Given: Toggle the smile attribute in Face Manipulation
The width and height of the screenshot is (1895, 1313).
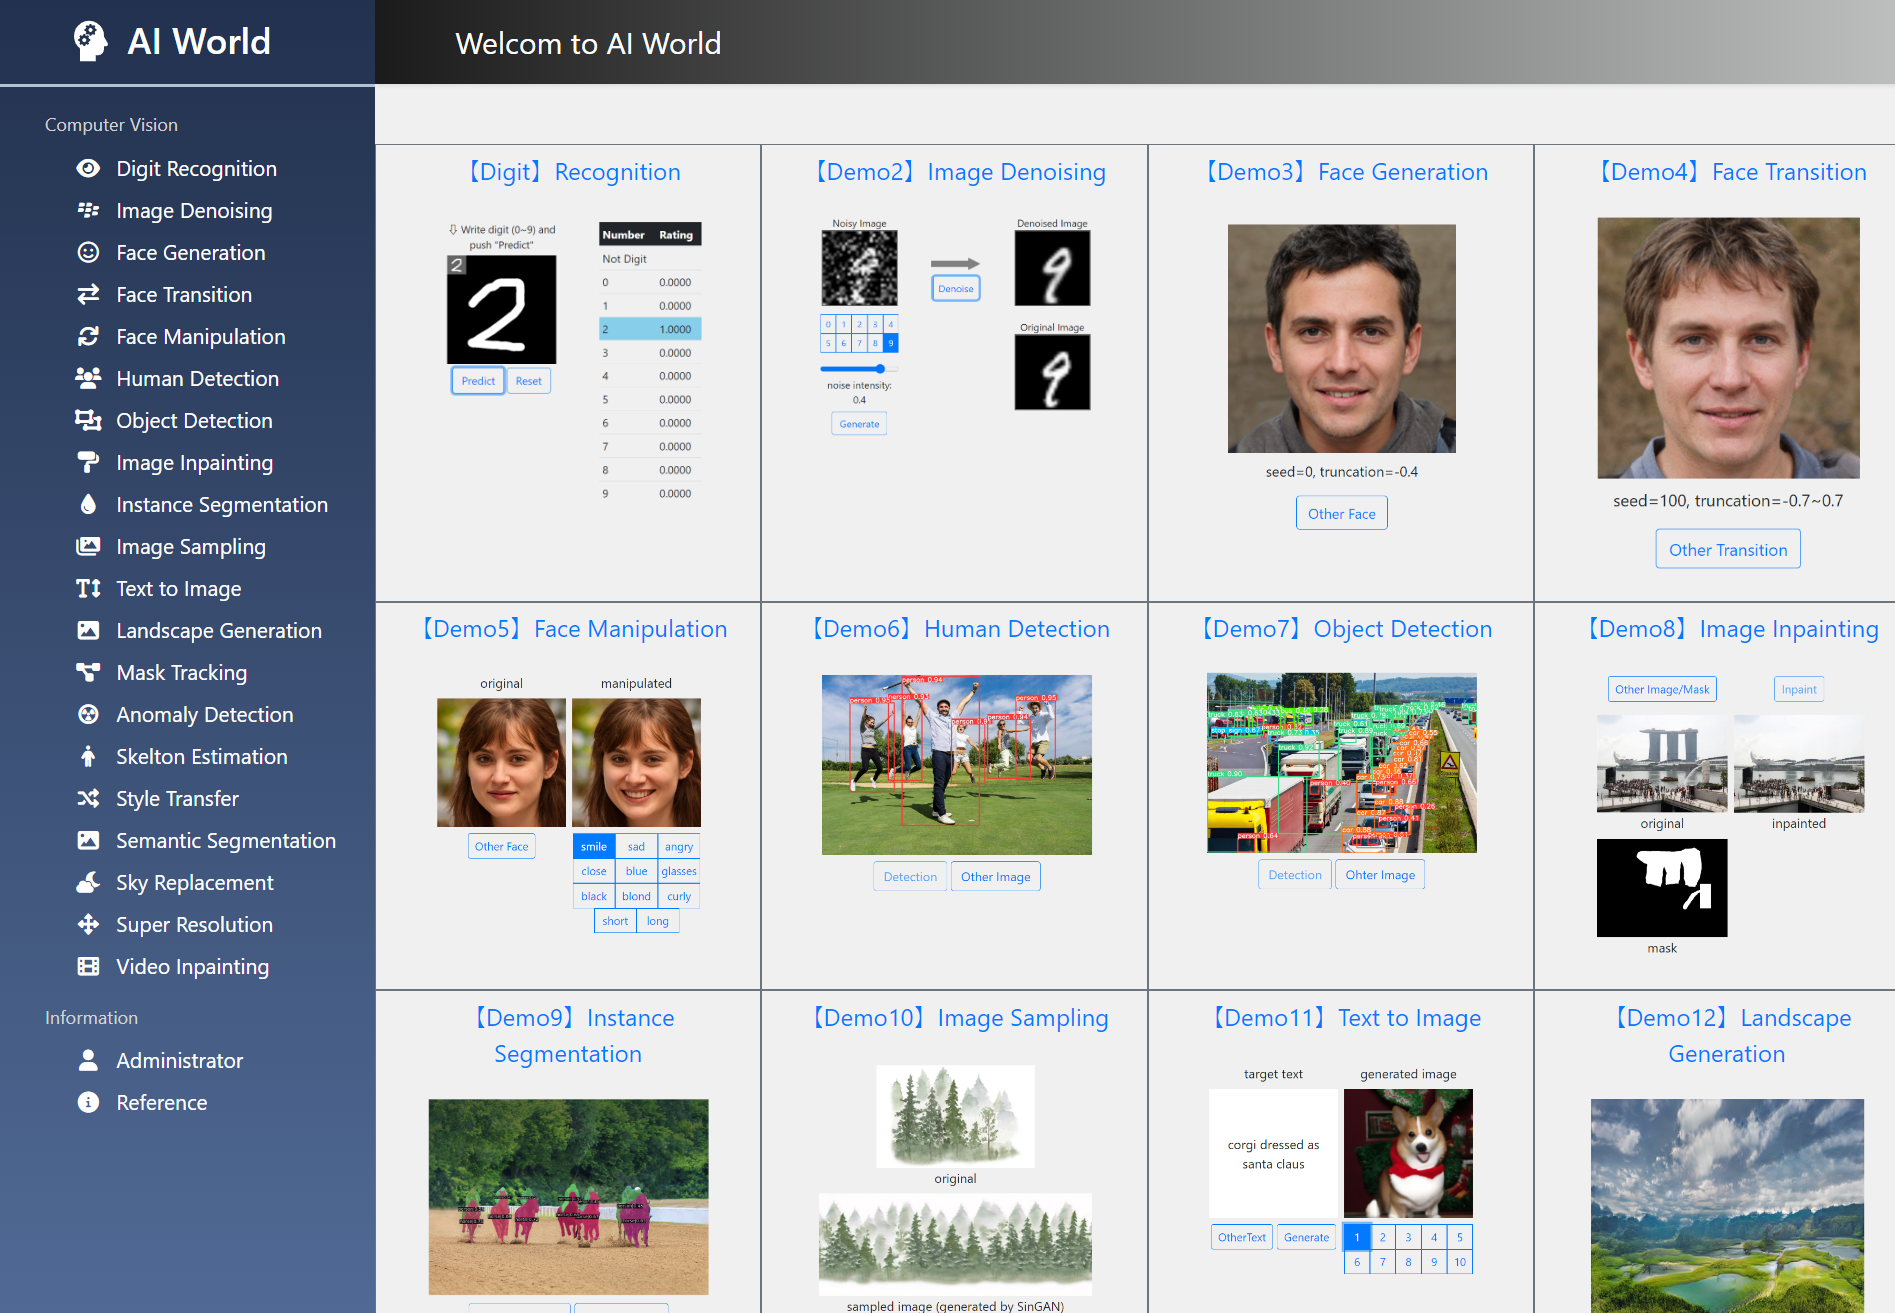Looking at the screenshot, I should (x=594, y=846).
